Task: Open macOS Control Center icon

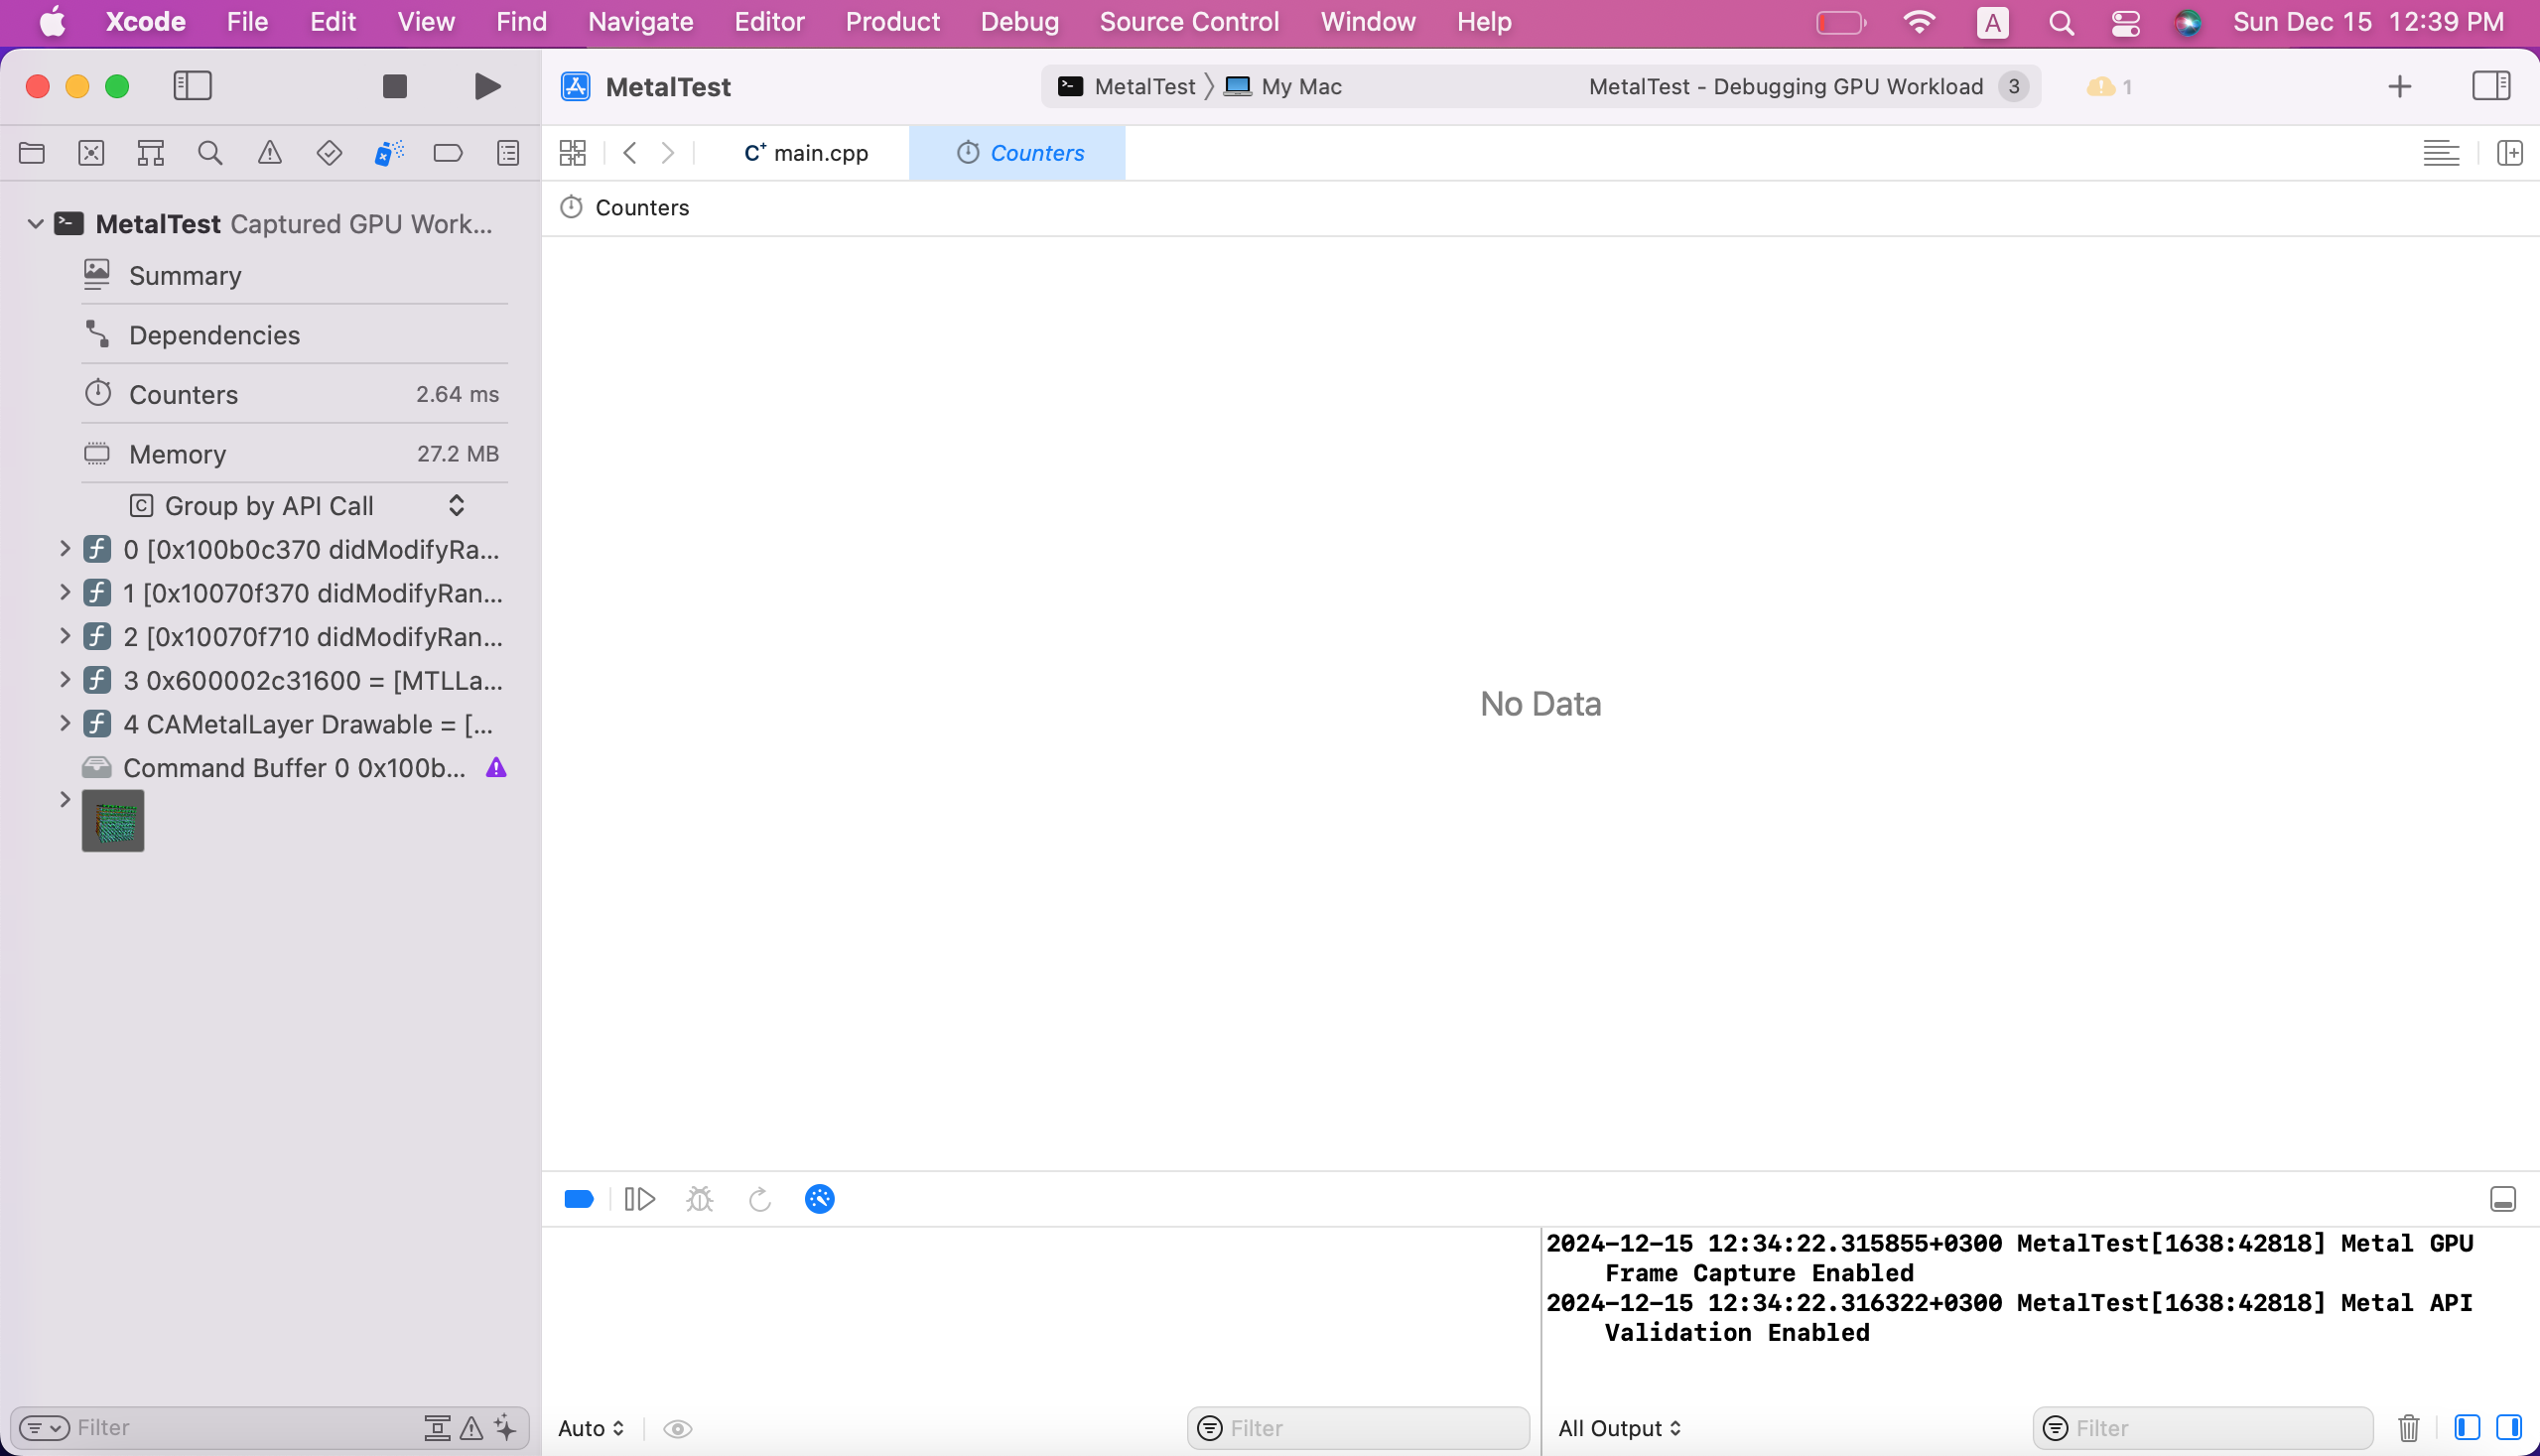Action: [2125, 22]
